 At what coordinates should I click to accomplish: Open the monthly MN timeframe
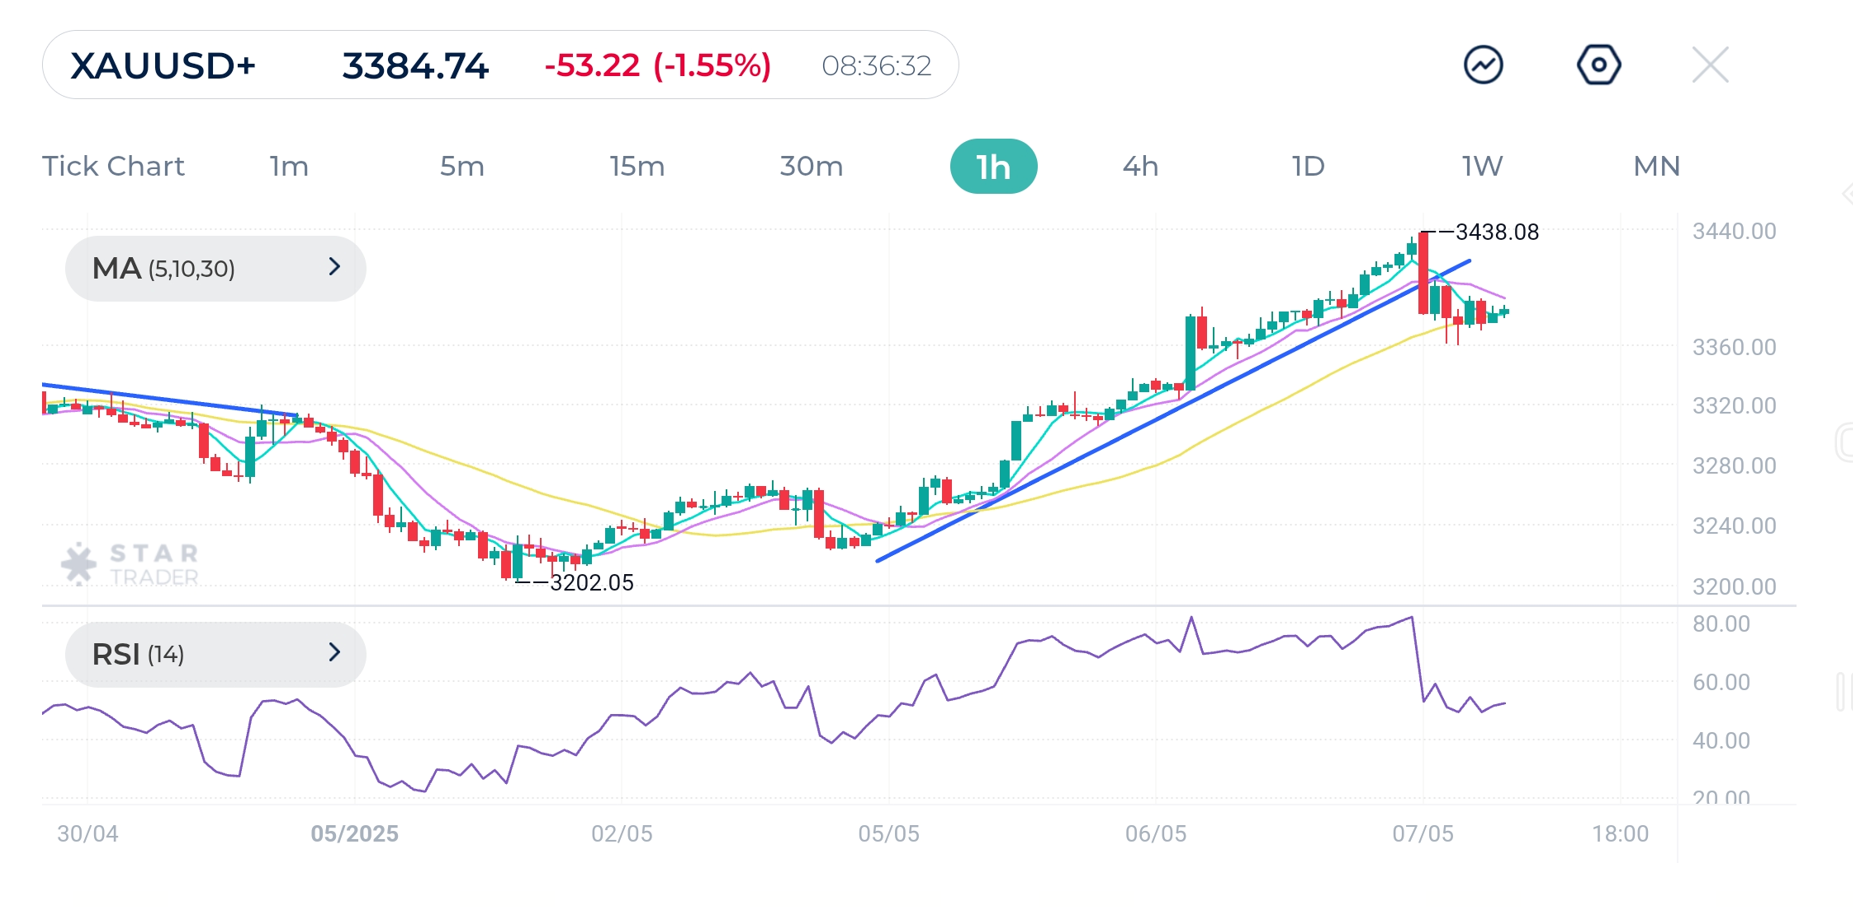(1656, 166)
